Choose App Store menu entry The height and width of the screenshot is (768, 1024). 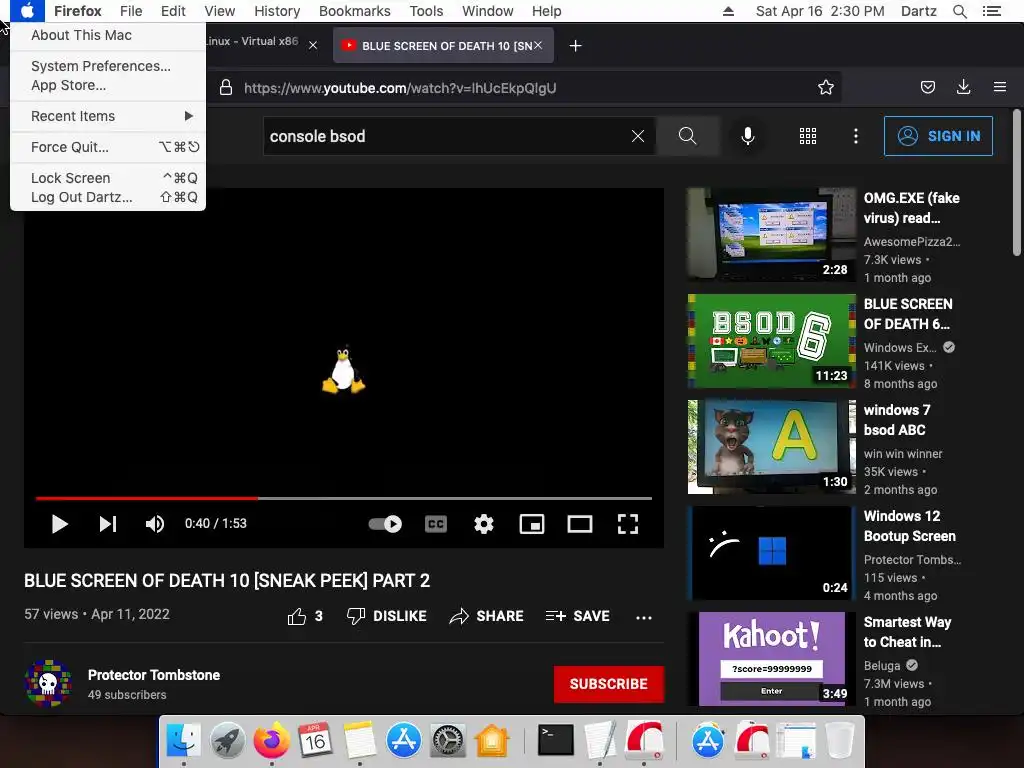tap(68, 85)
